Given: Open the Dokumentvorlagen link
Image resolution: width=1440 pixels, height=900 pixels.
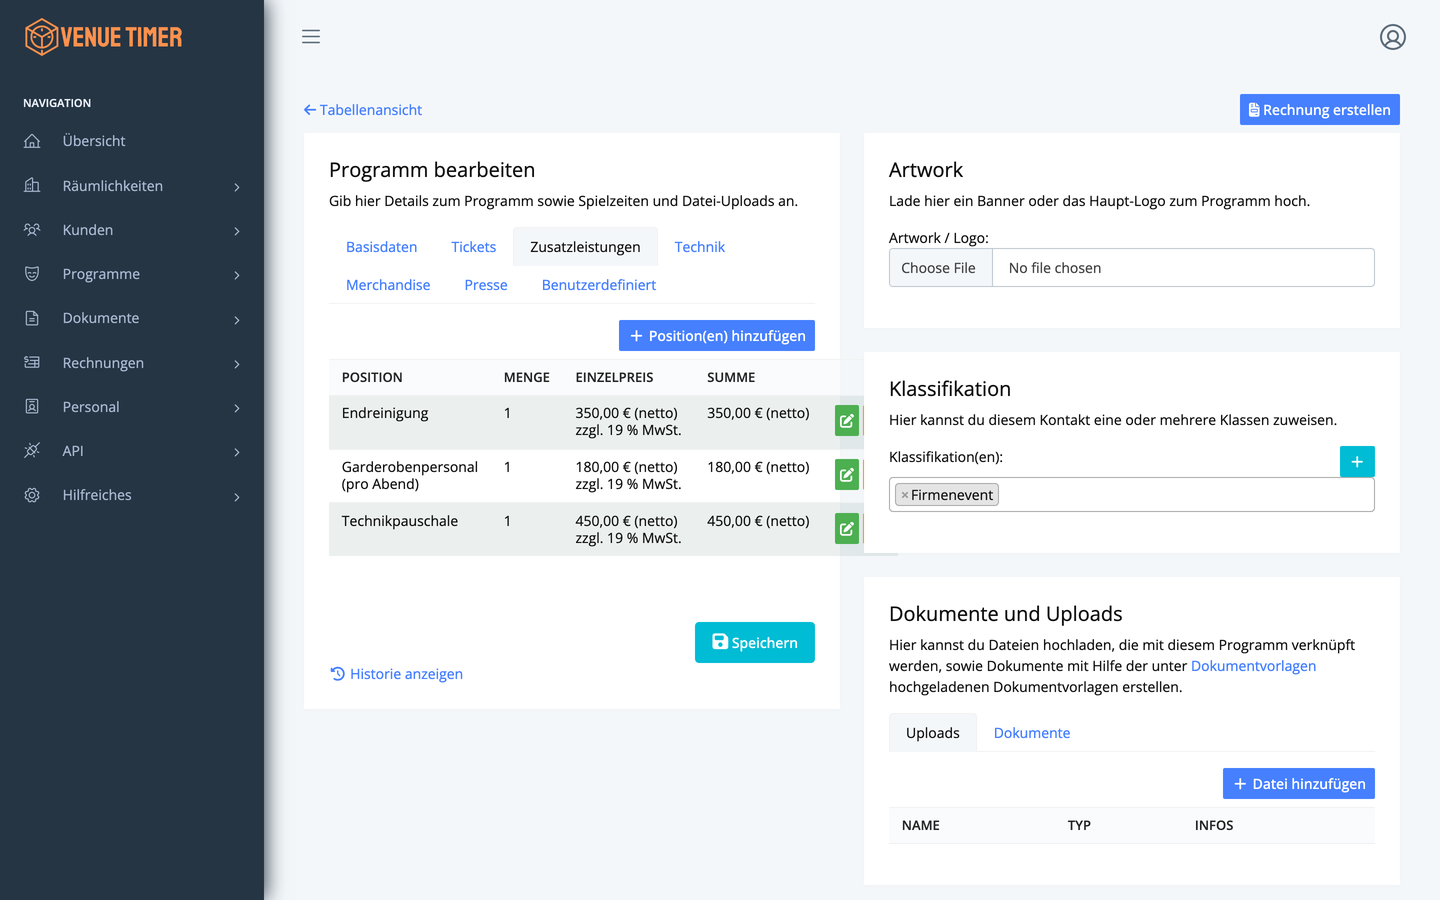Looking at the screenshot, I should pos(1253,666).
